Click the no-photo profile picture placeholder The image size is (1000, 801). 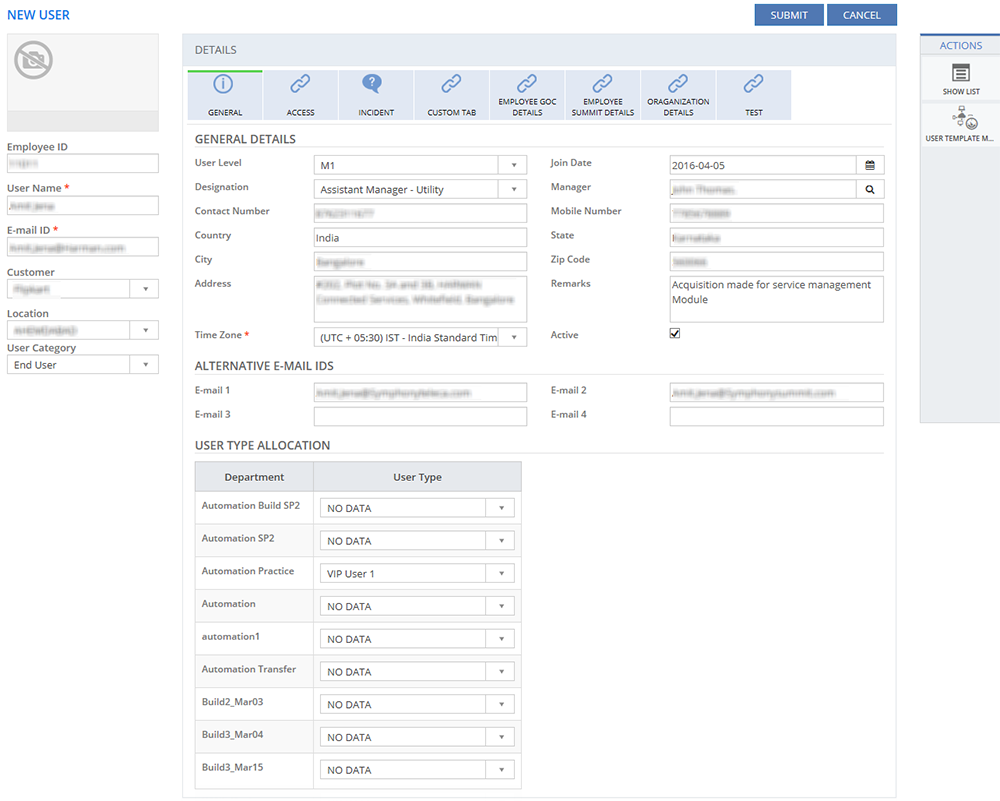click(x=34, y=61)
